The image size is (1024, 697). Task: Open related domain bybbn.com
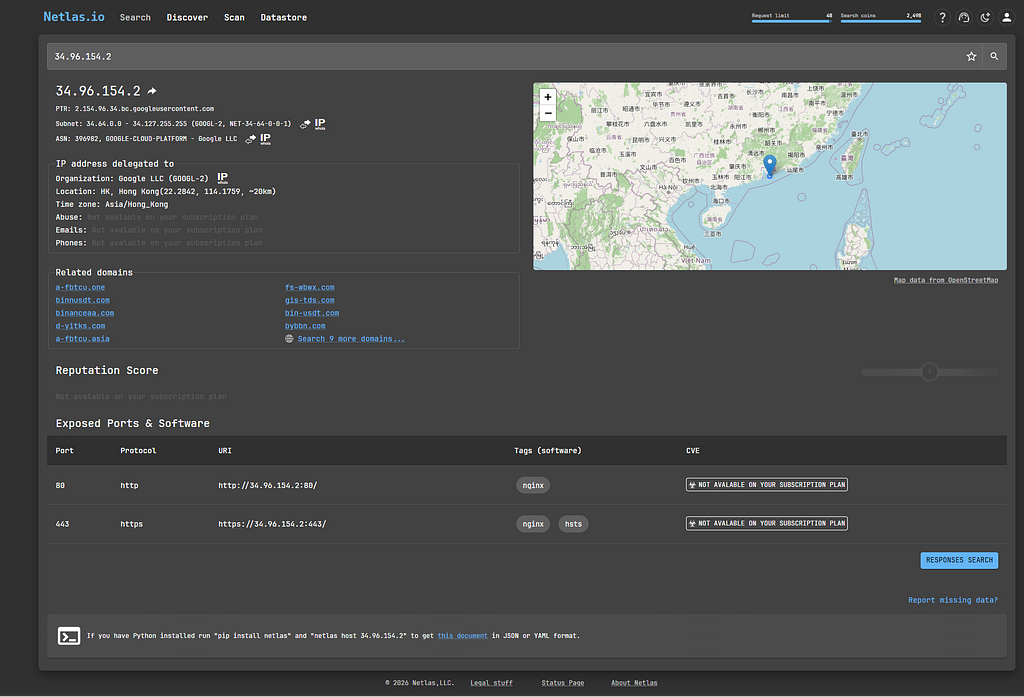pos(305,326)
